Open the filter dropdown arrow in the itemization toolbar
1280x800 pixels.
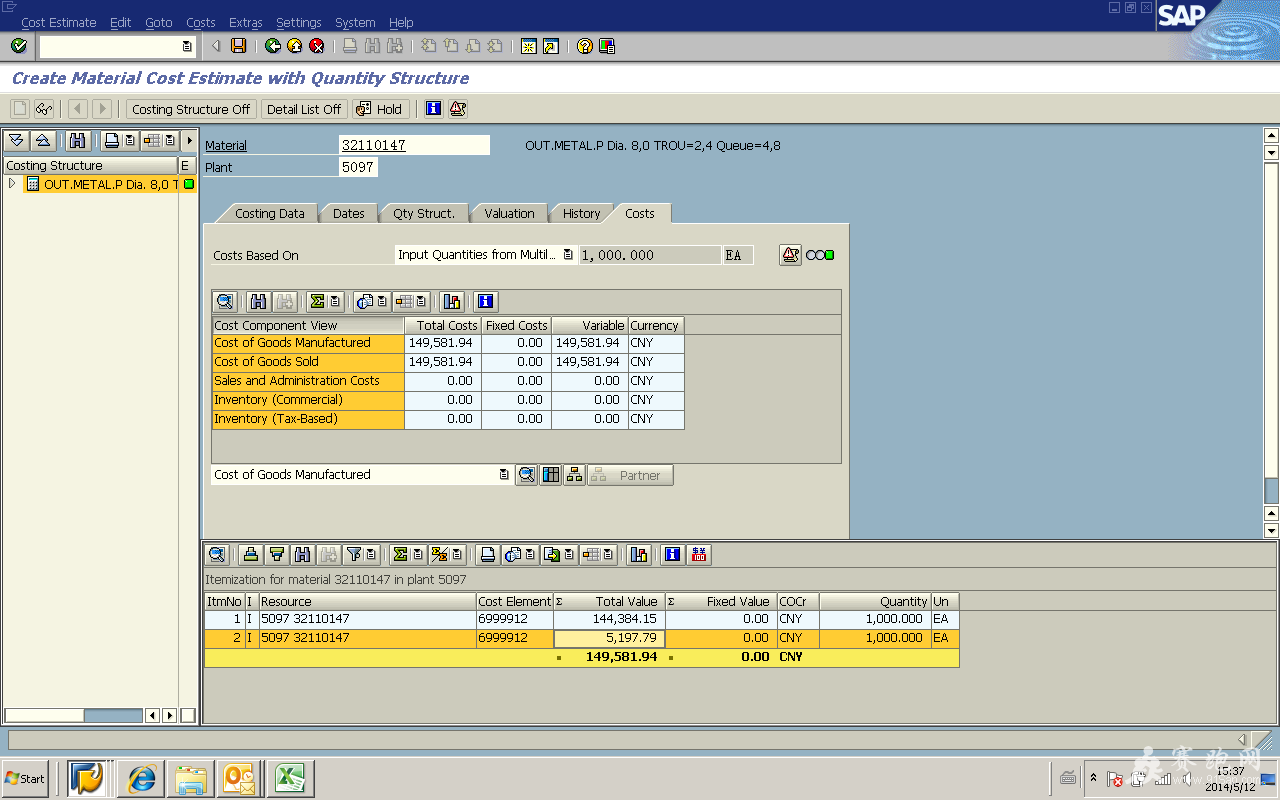371,554
